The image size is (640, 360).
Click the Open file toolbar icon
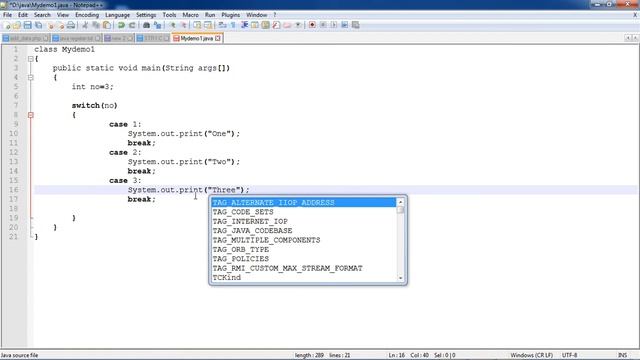[16, 25]
